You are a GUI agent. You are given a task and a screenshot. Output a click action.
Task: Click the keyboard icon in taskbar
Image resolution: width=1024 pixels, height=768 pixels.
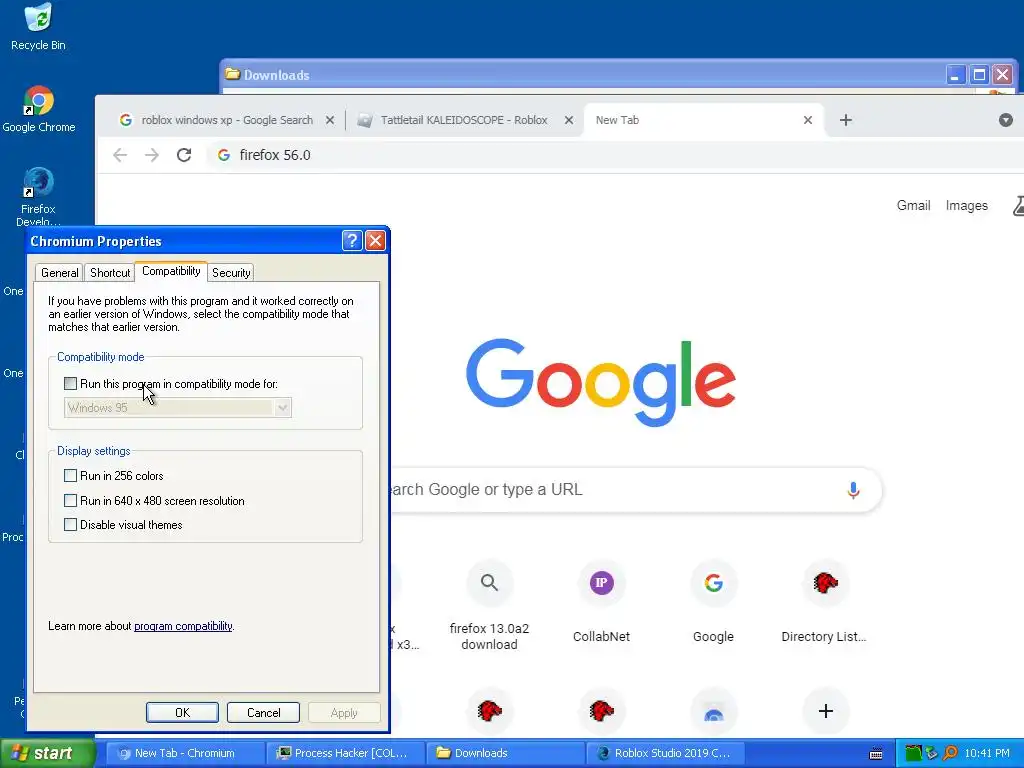(x=876, y=754)
